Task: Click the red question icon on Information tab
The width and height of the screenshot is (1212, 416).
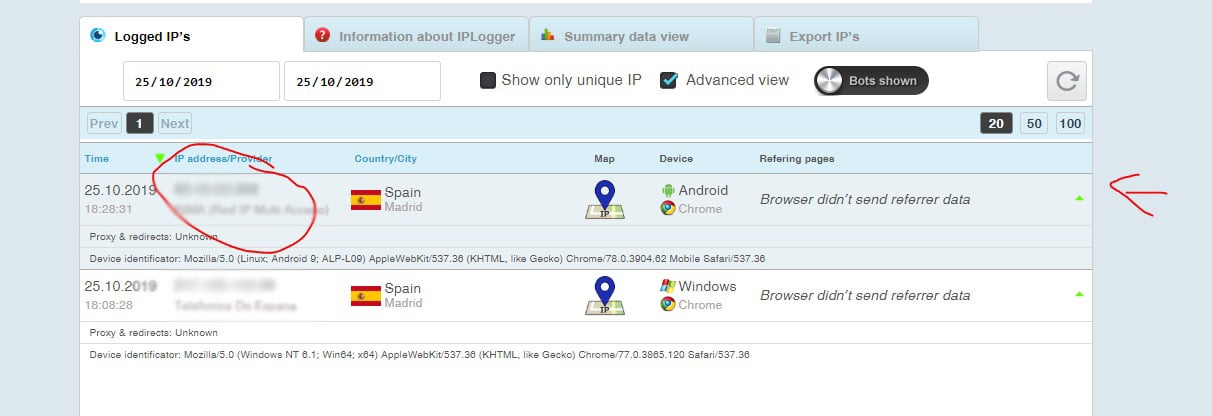Action: point(322,35)
